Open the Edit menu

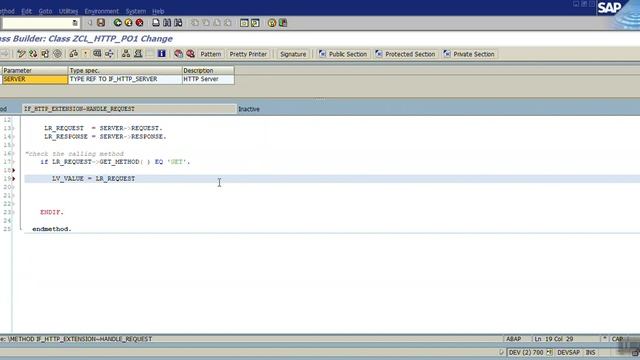coord(27,11)
